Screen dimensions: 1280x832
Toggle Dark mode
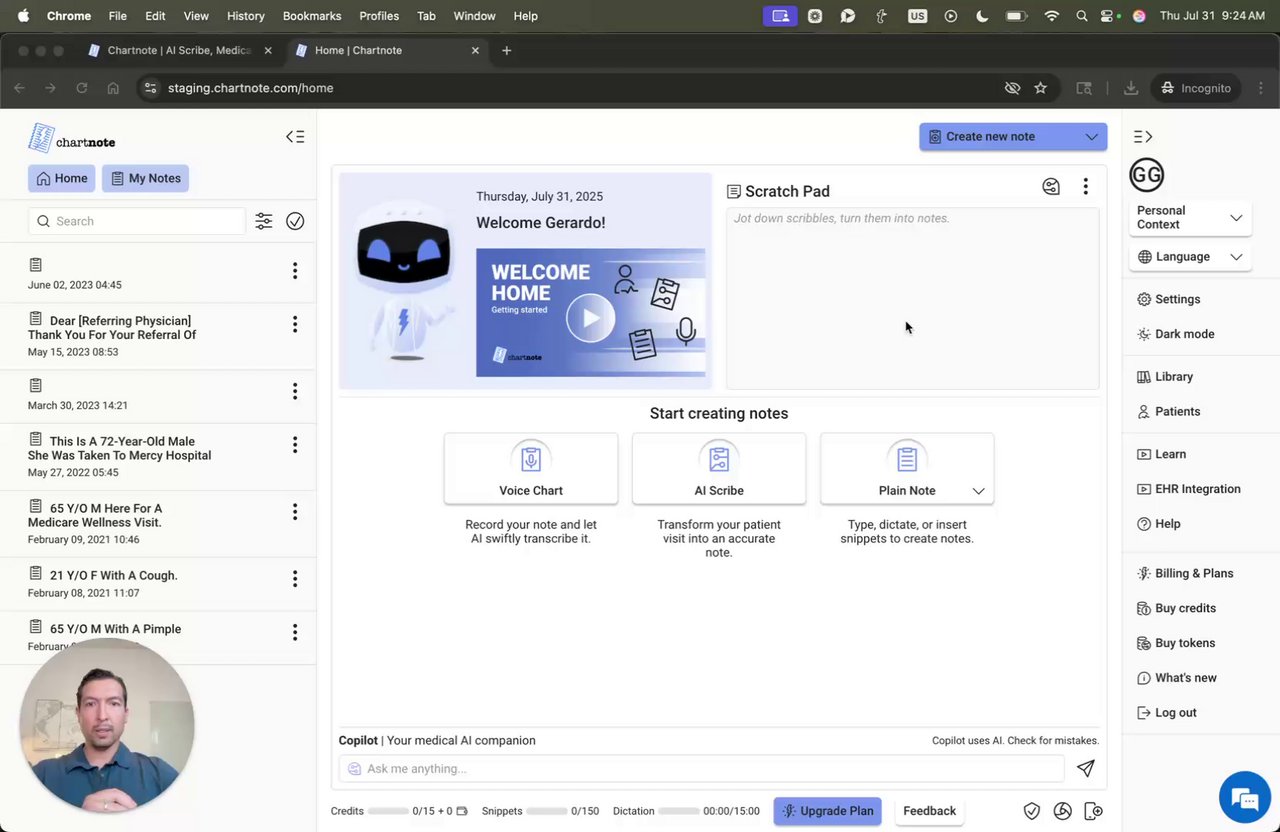1176,334
